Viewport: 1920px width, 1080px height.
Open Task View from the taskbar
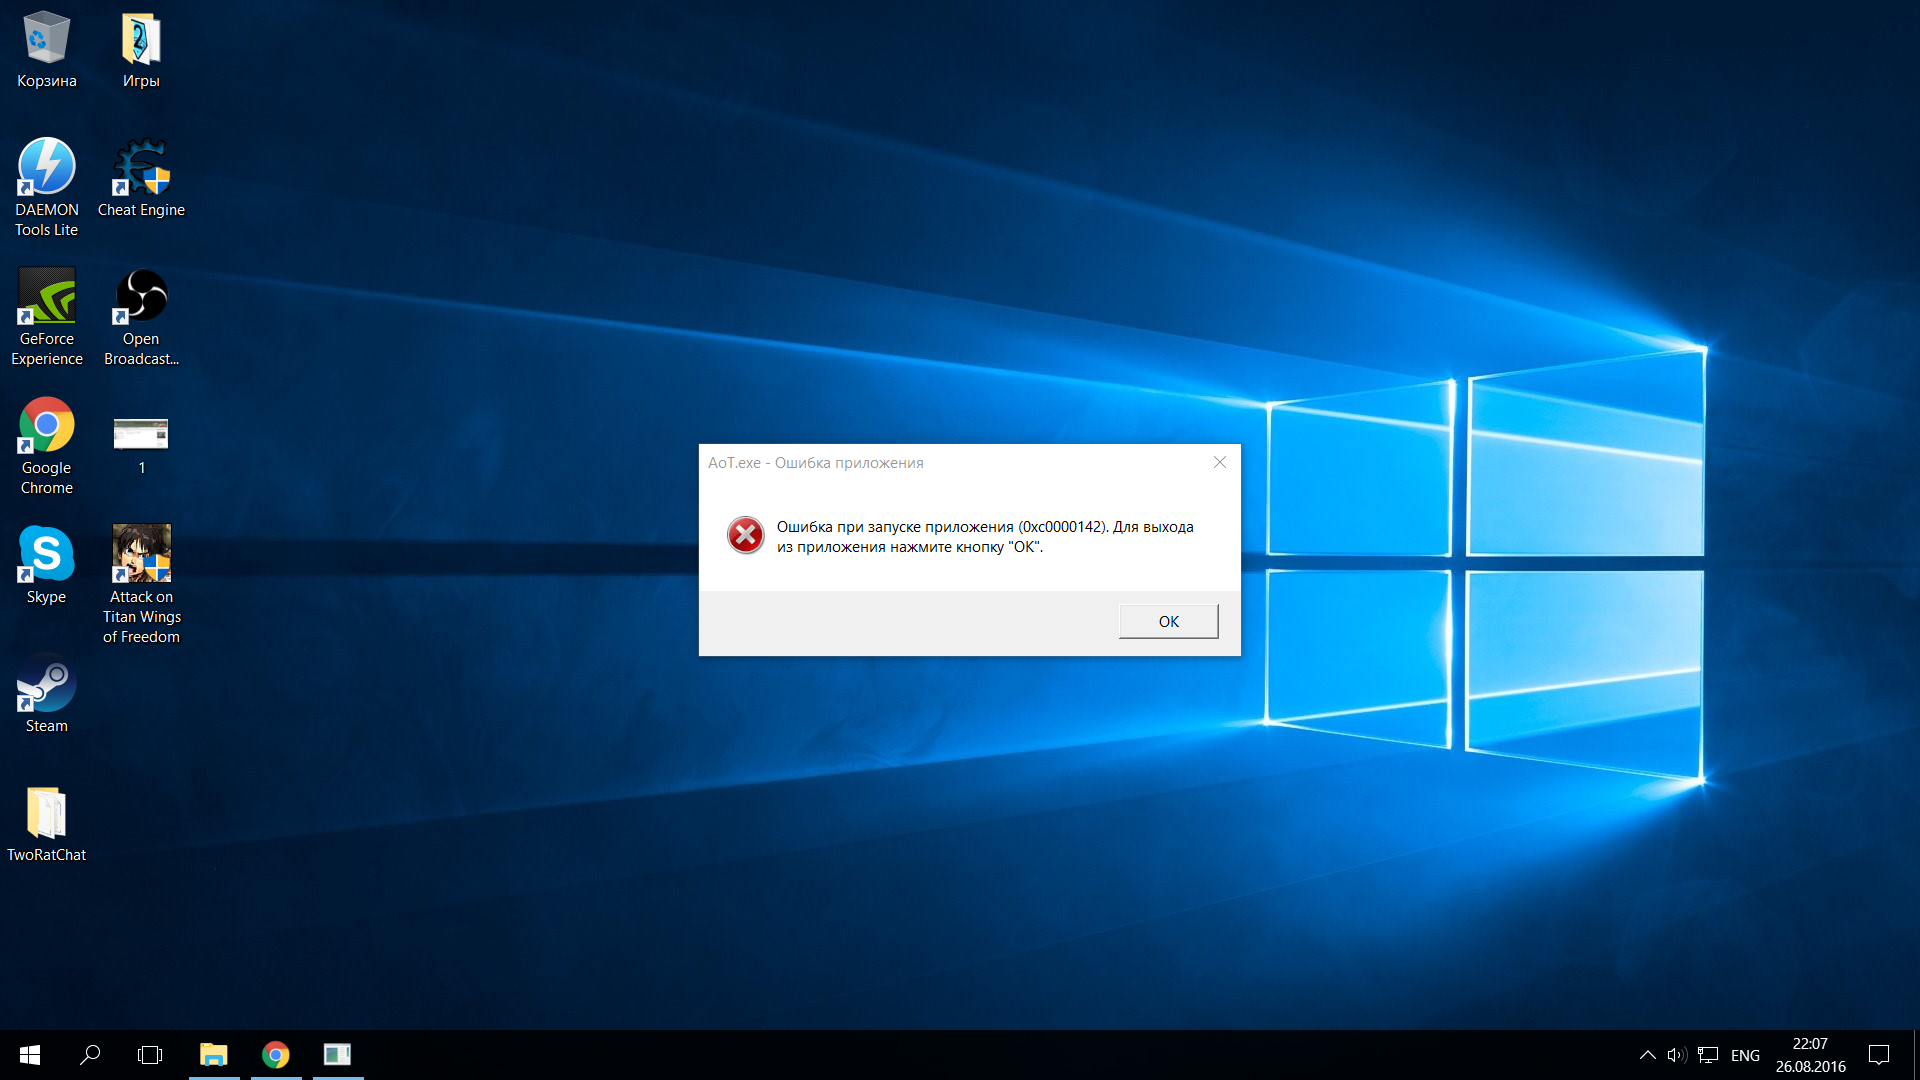150,1055
